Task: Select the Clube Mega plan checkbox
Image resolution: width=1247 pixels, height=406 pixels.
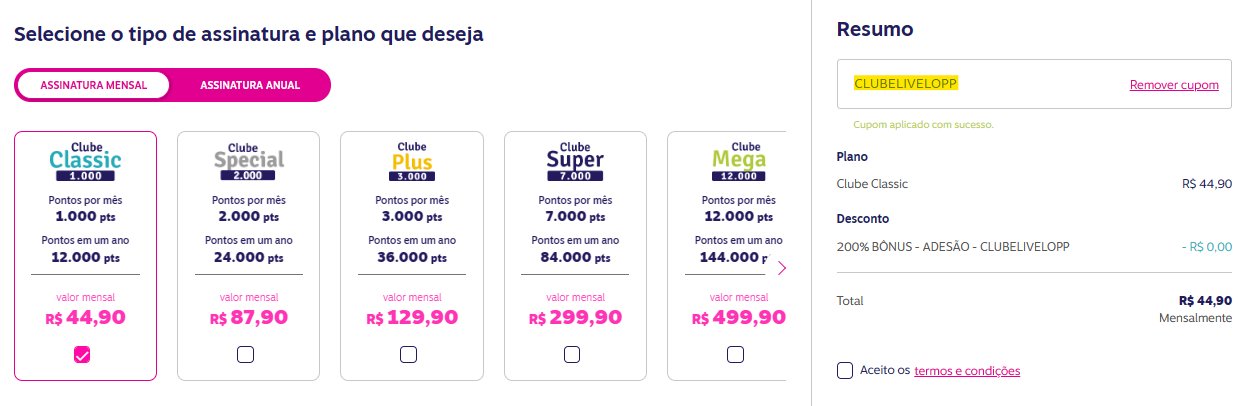Action: point(735,354)
